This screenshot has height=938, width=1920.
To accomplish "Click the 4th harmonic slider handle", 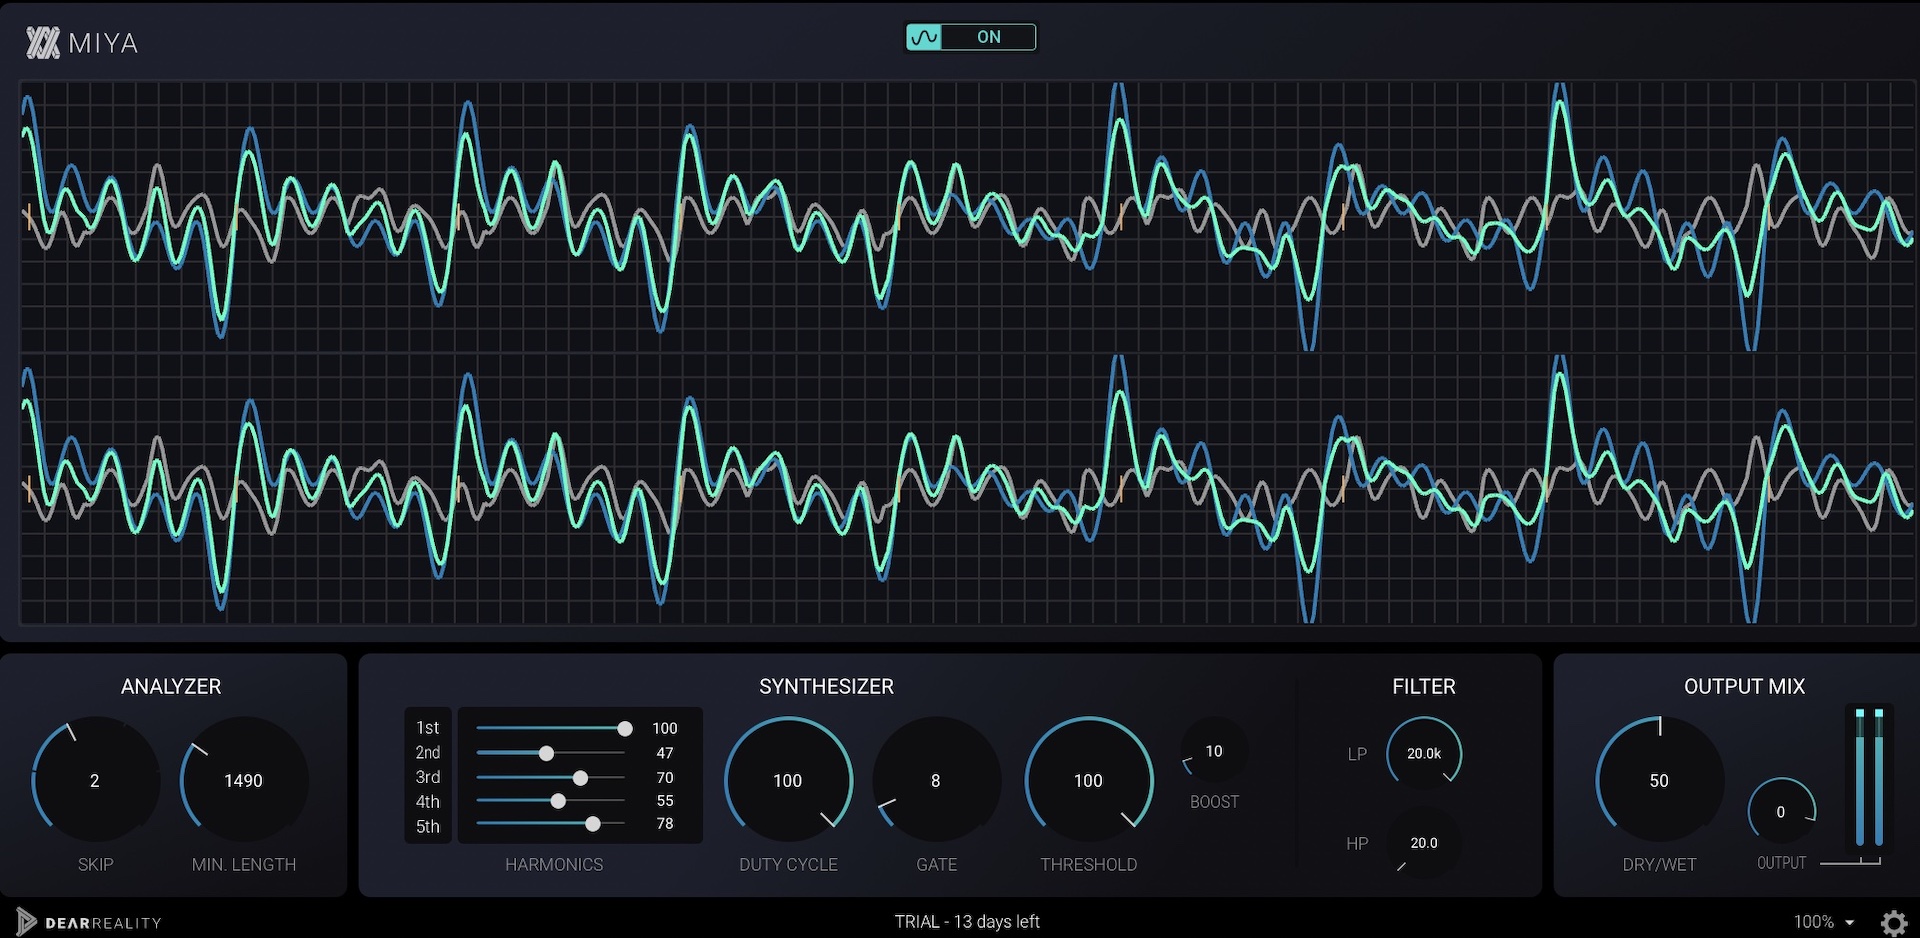I will [x=558, y=801].
